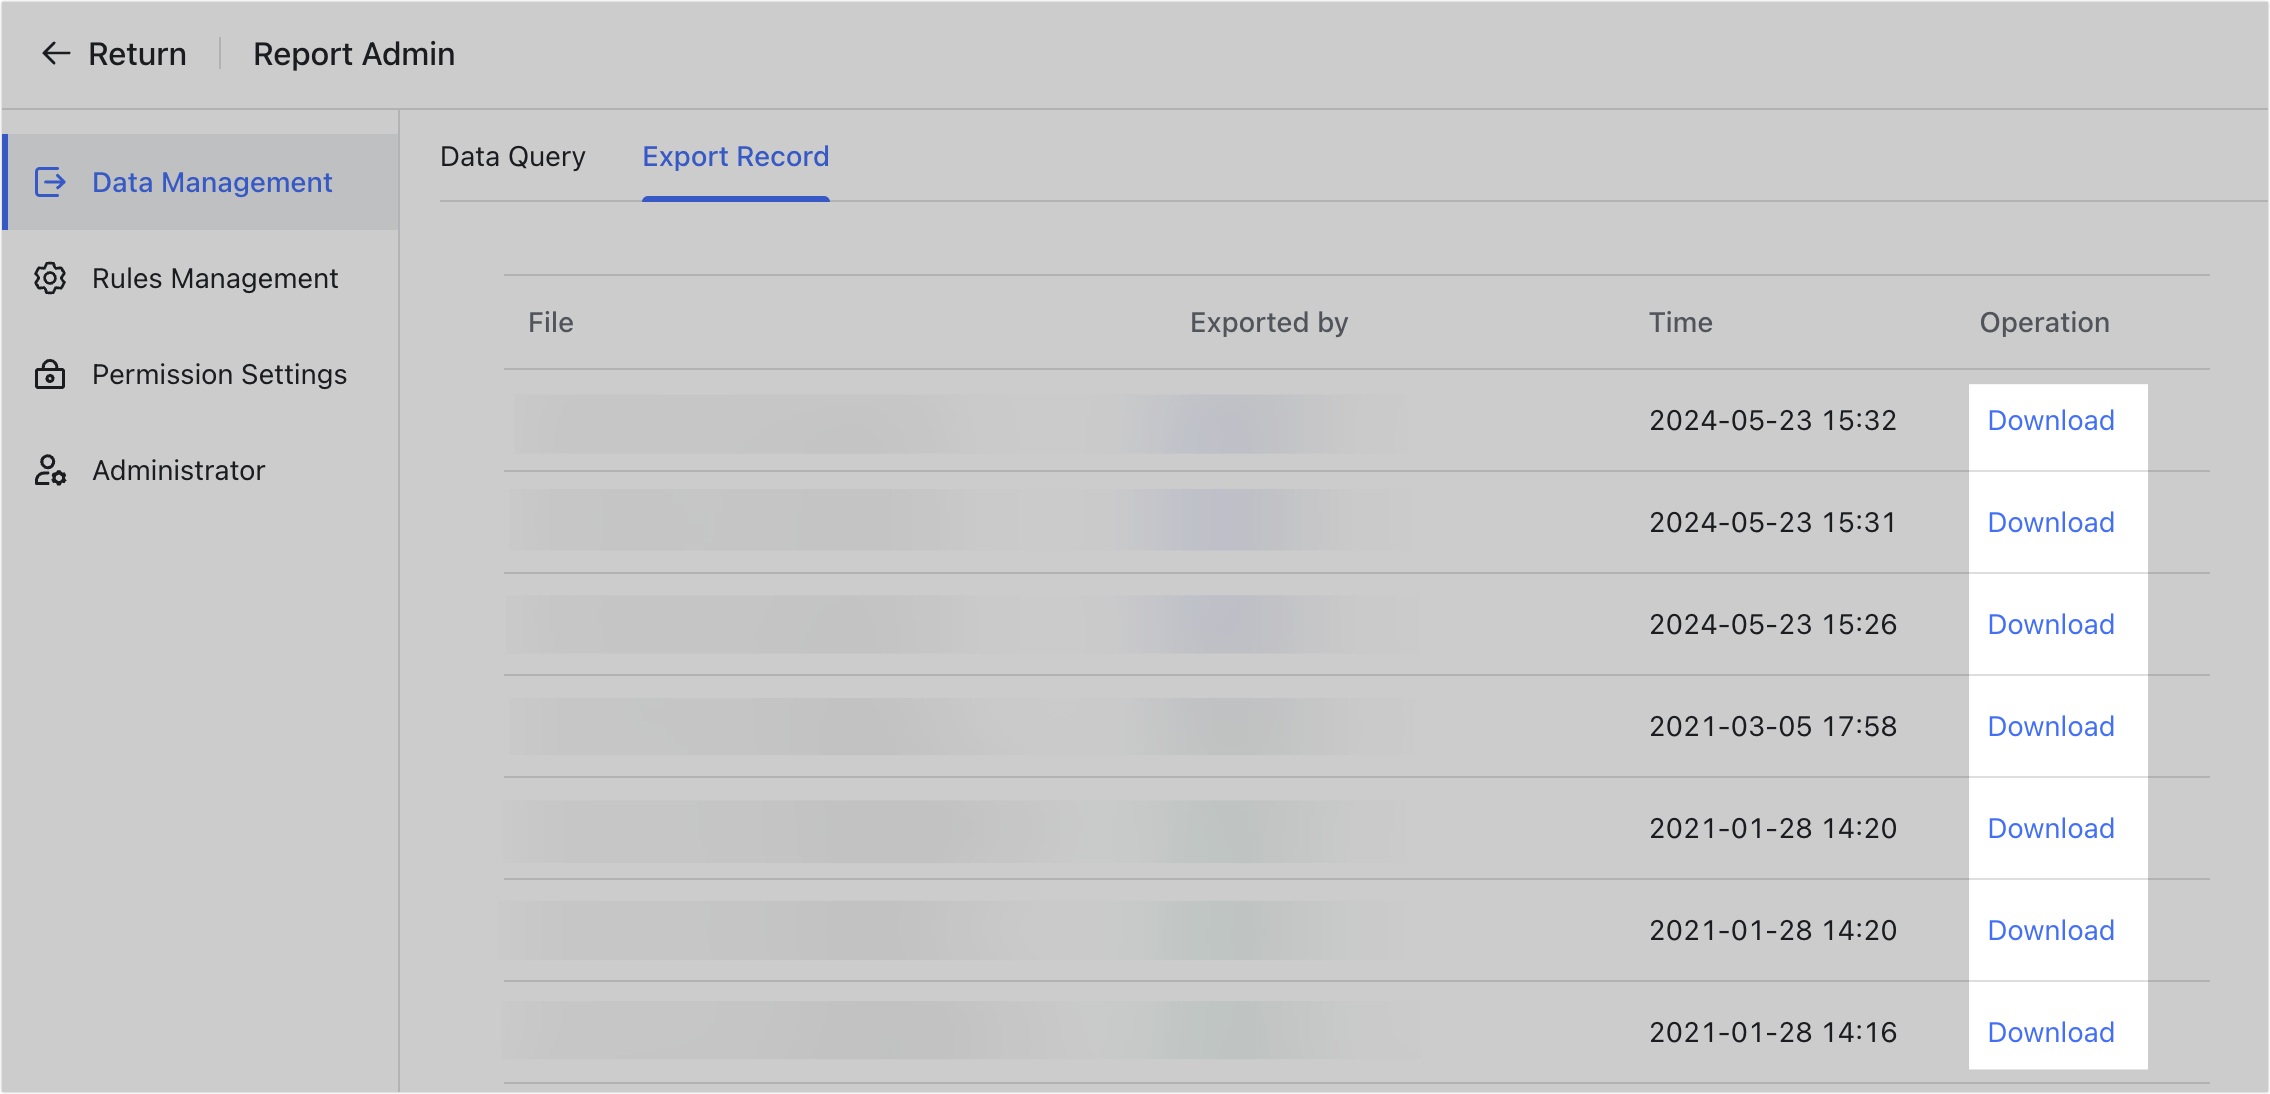The width and height of the screenshot is (2270, 1094).
Task: Click the back arrow next to Return
Action: point(55,53)
